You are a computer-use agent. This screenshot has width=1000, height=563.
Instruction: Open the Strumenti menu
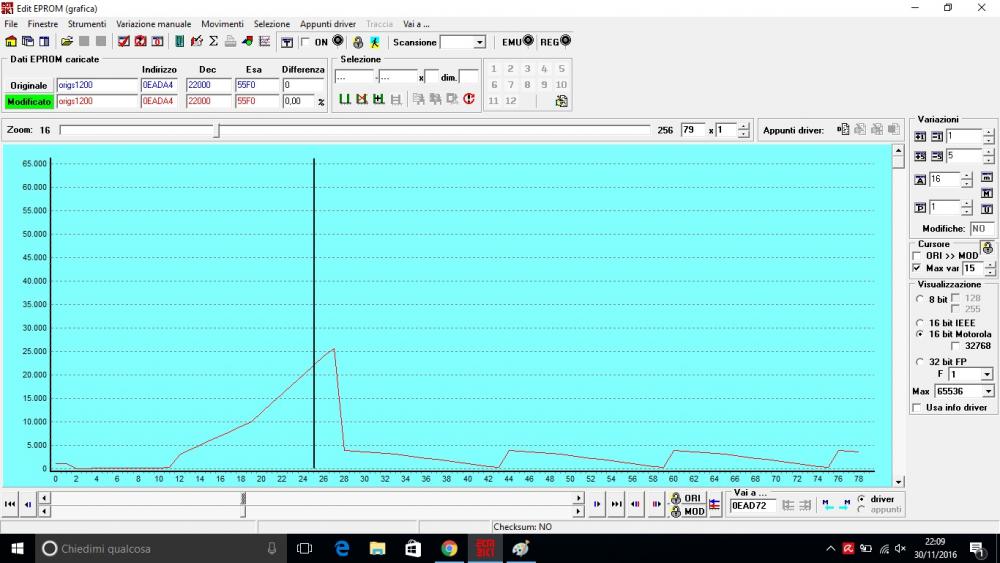pyautogui.click(x=87, y=24)
